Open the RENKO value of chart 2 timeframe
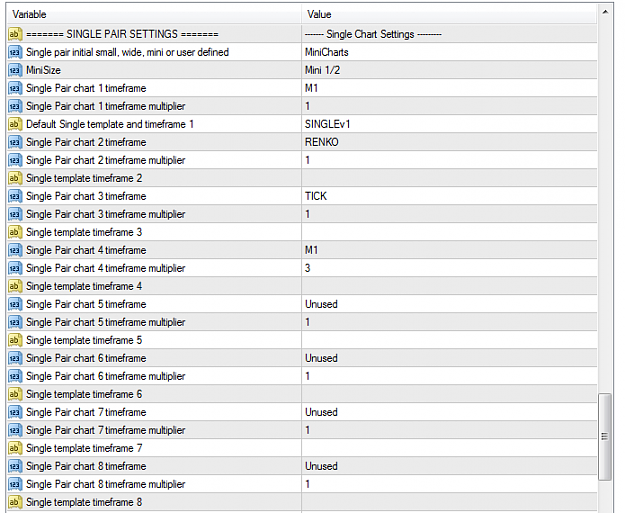This screenshot has width=625, height=513. (x=449, y=142)
